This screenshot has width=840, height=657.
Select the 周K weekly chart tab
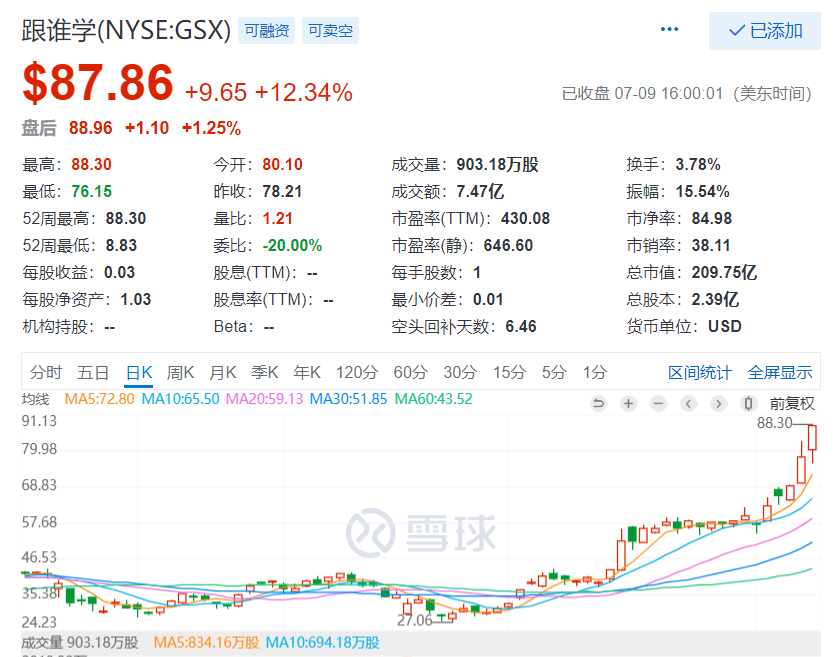pyautogui.click(x=180, y=373)
